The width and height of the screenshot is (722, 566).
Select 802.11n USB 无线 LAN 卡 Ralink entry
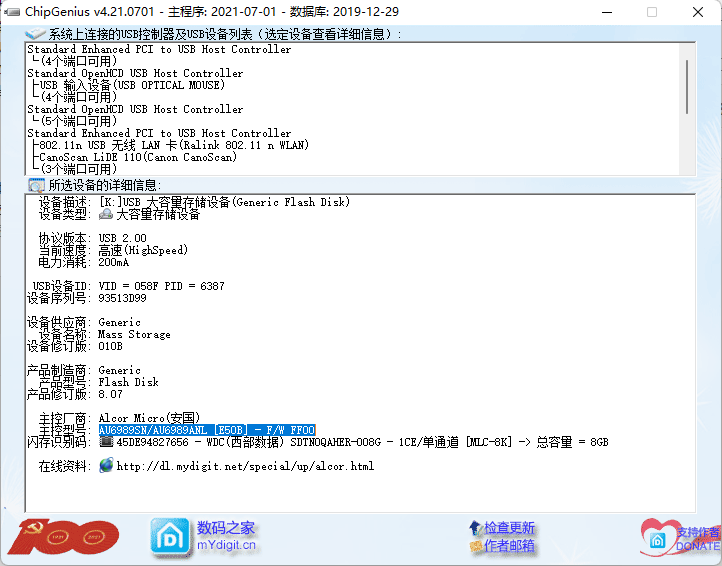click(174, 145)
